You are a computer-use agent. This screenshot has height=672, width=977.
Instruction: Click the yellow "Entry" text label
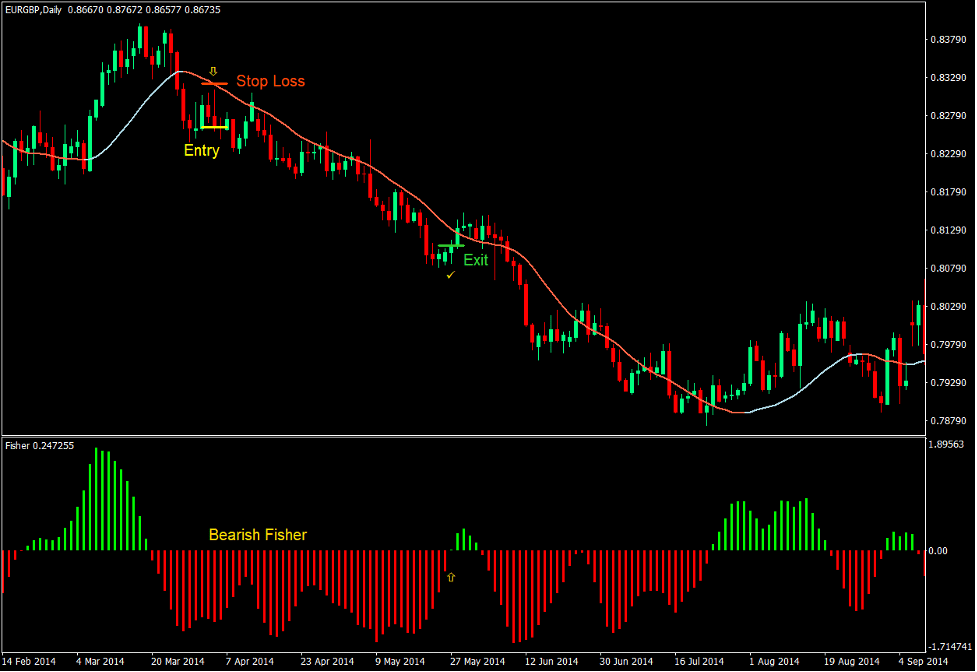coord(201,150)
